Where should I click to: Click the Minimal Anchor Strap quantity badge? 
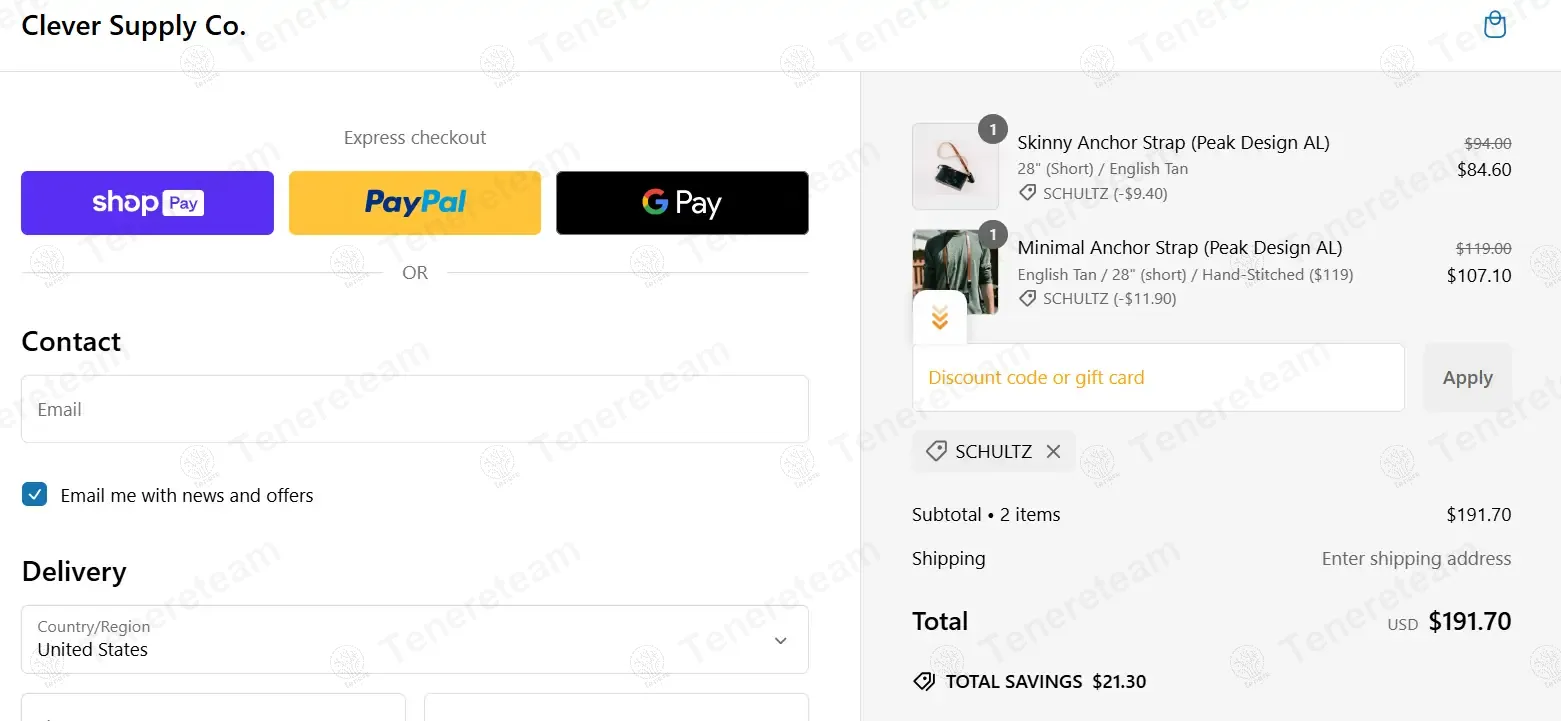[x=992, y=235]
